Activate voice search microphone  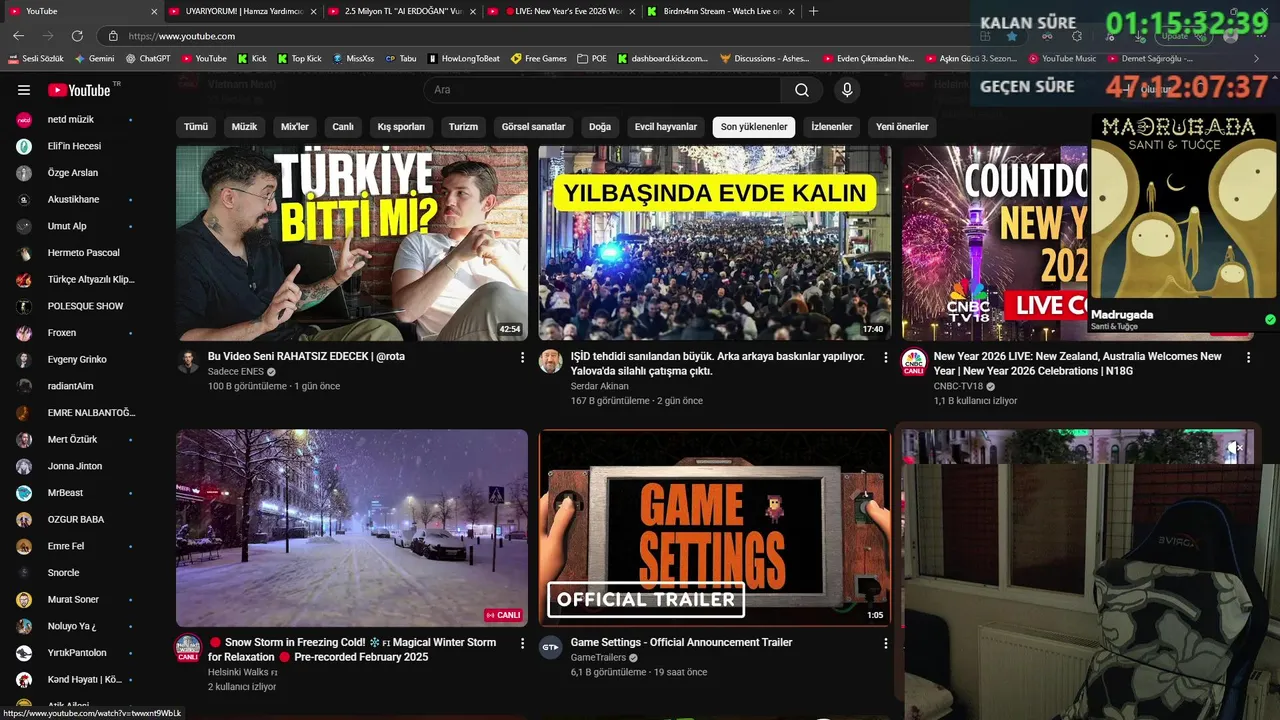click(847, 90)
